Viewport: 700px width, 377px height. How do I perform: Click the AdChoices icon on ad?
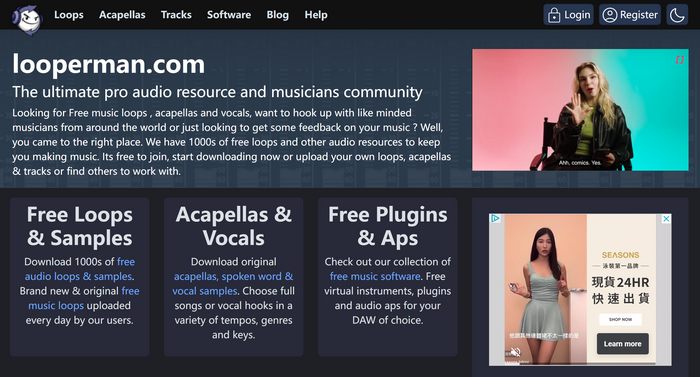(x=495, y=218)
